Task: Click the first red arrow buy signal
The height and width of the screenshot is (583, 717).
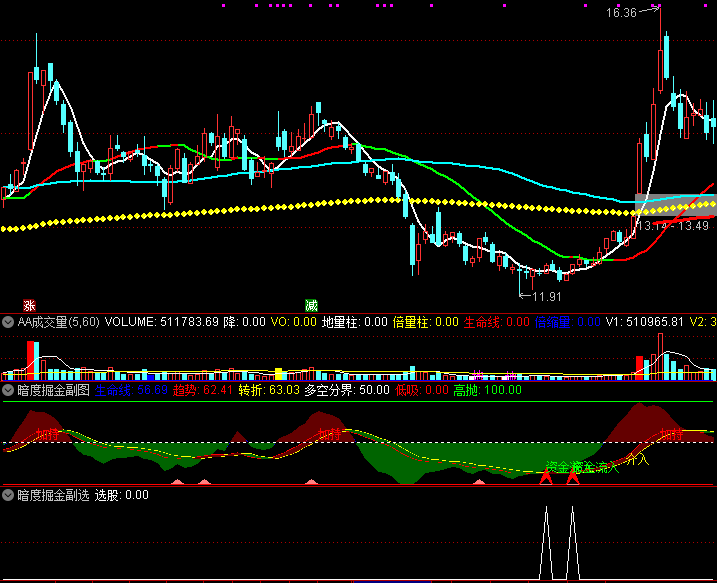Action: point(546,478)
